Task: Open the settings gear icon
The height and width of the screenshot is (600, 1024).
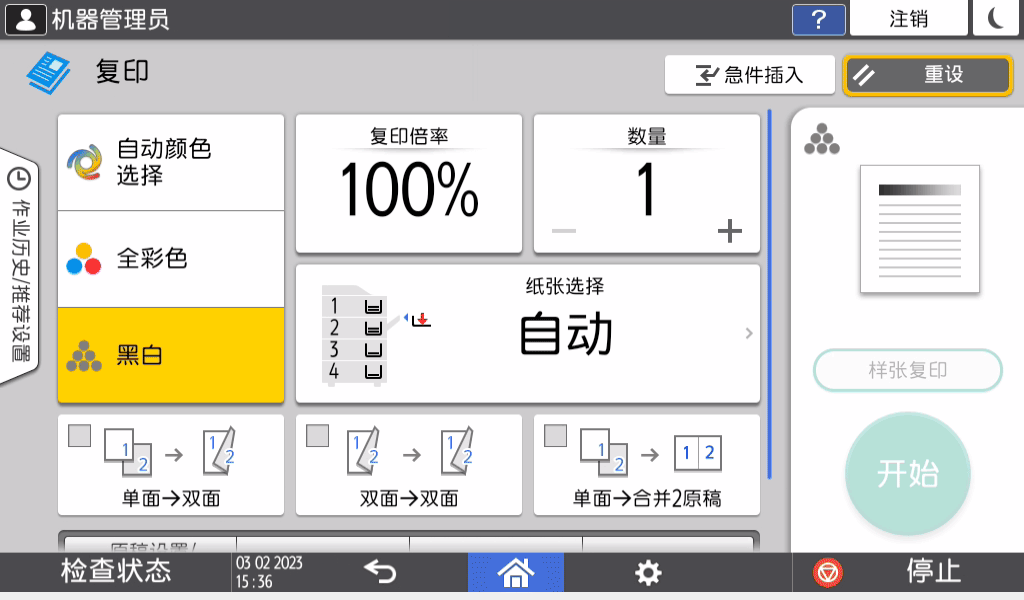Action: [648, 572]
